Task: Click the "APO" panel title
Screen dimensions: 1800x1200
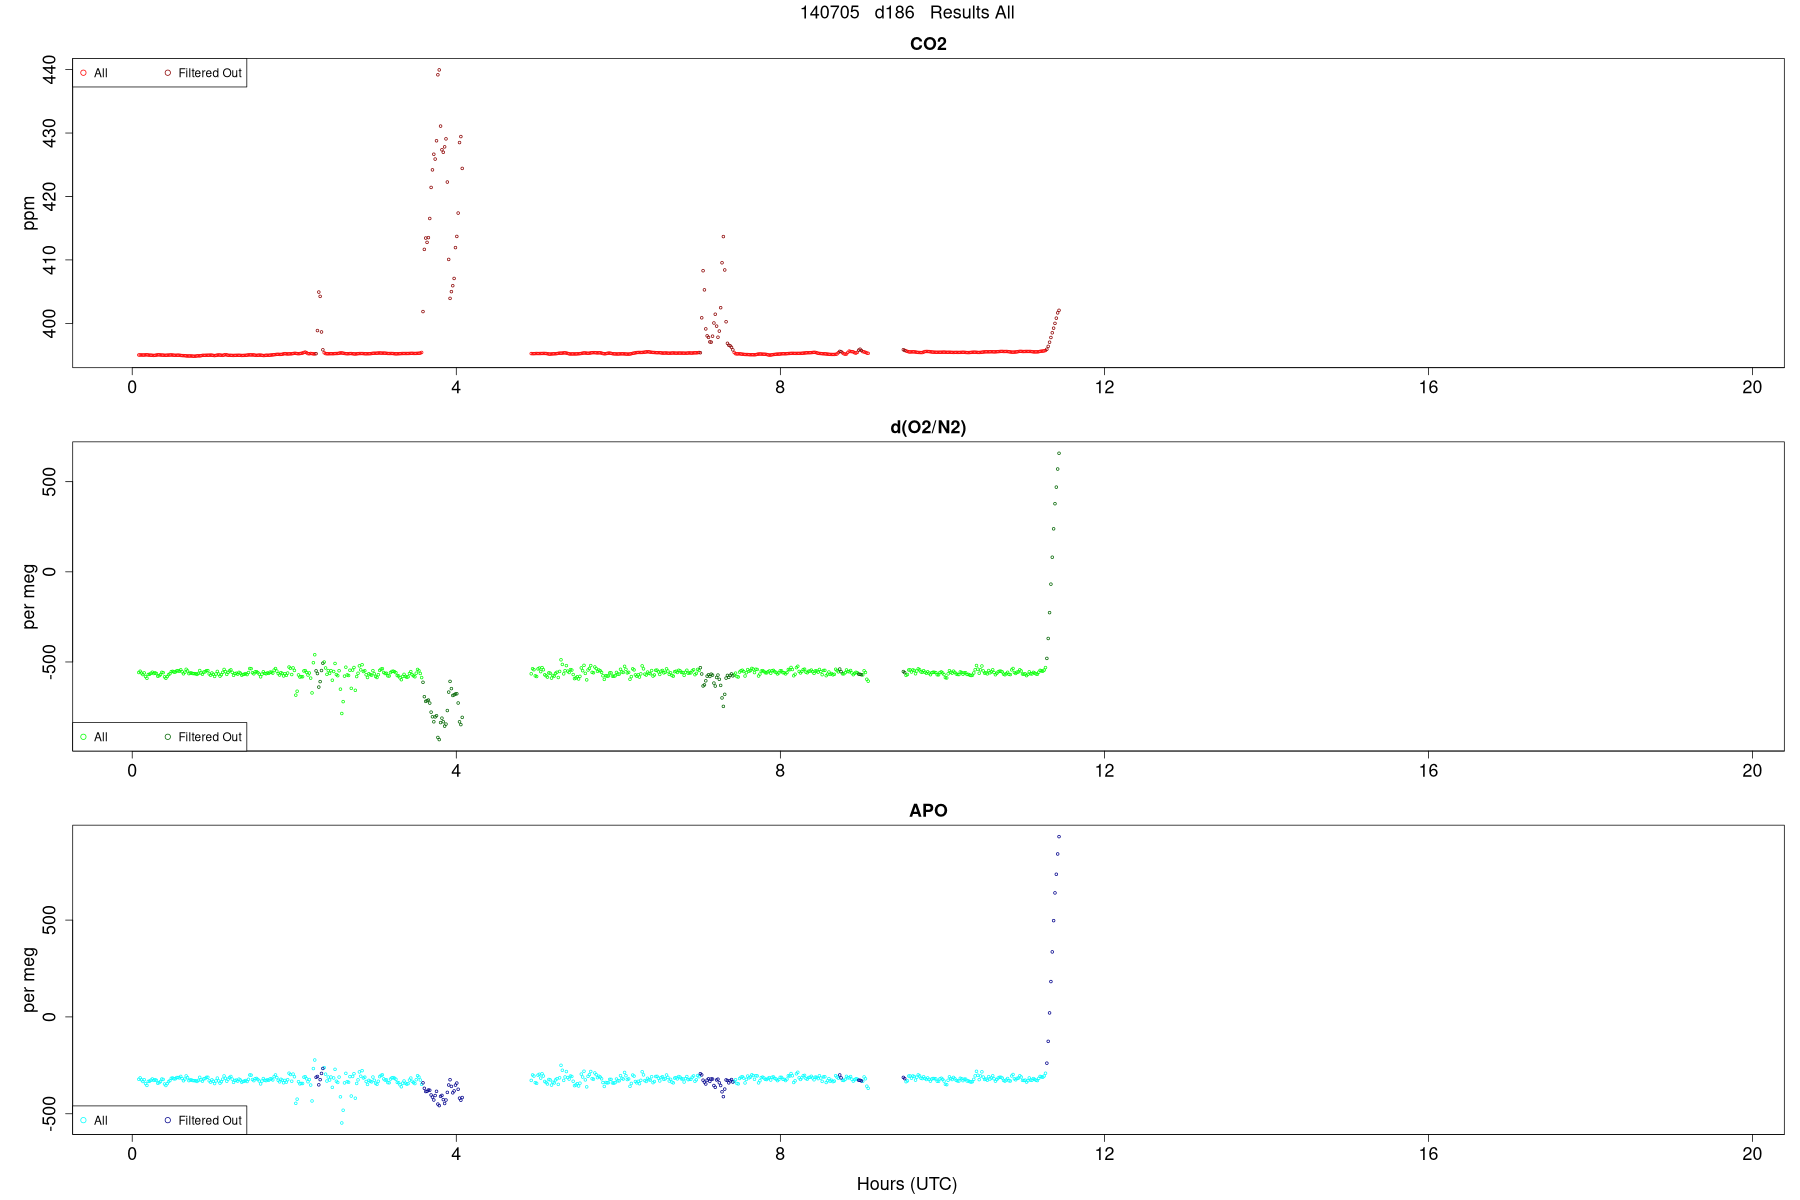Action: coord(928,811)
